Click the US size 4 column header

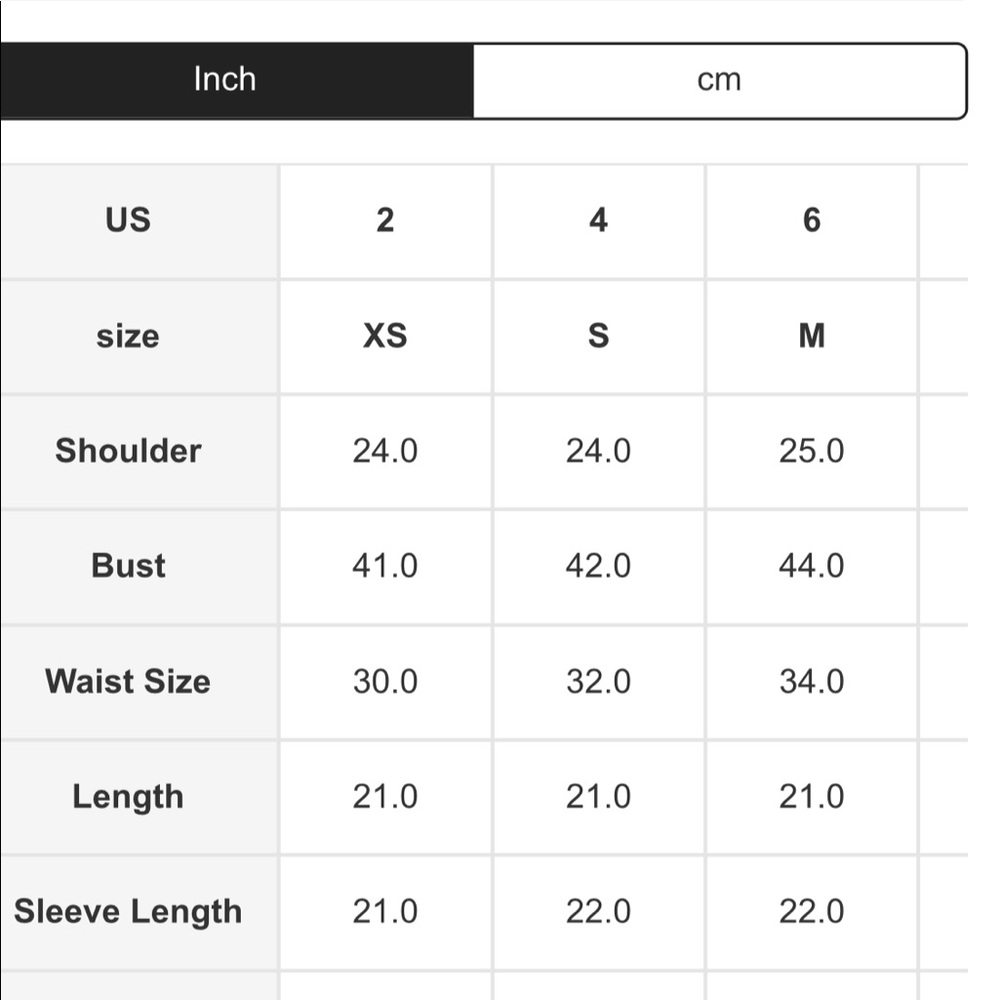(x=598, y=220)
